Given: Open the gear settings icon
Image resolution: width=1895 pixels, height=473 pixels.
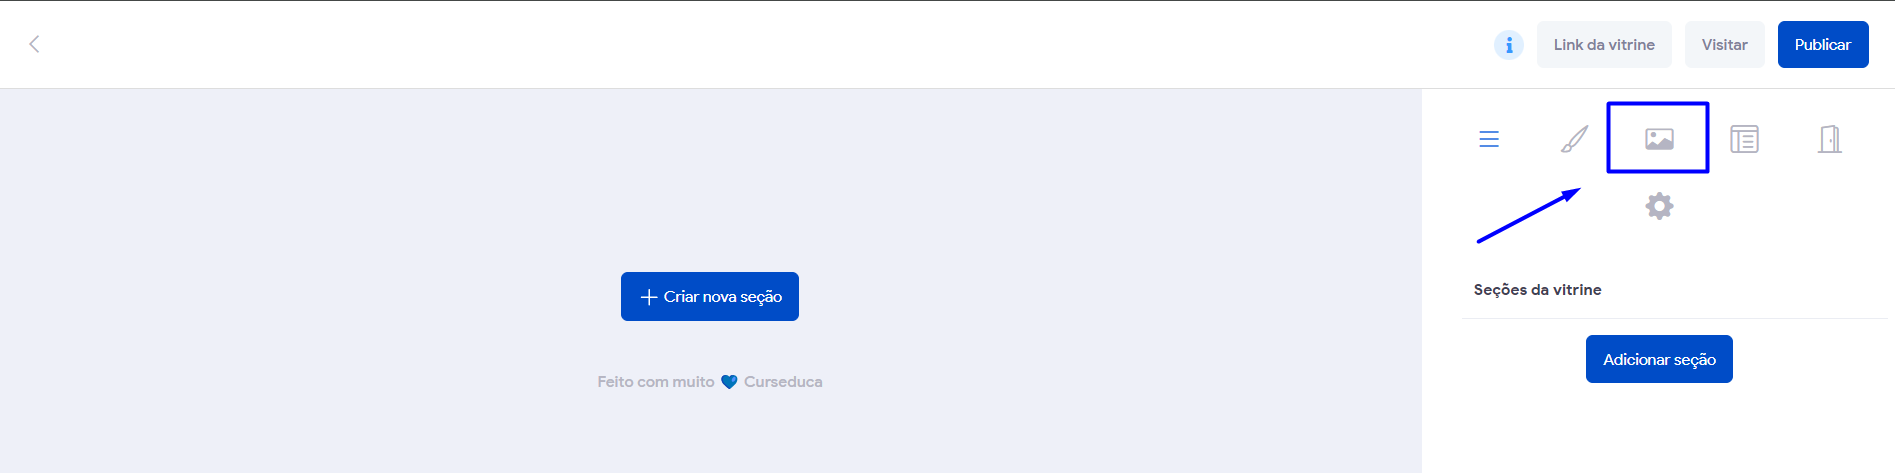Looking at the screenshot, I should tap(1659, 206).
